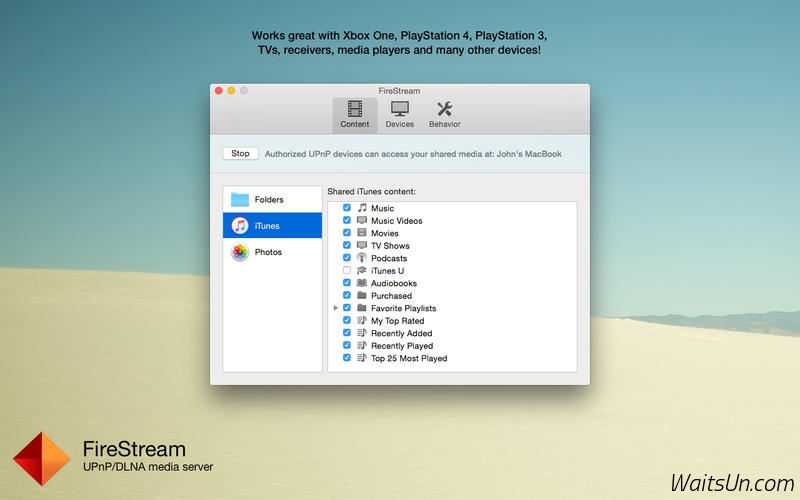Click the Stop server button
800x500 pixels.
pyautogui.click(x=240, y=154)
